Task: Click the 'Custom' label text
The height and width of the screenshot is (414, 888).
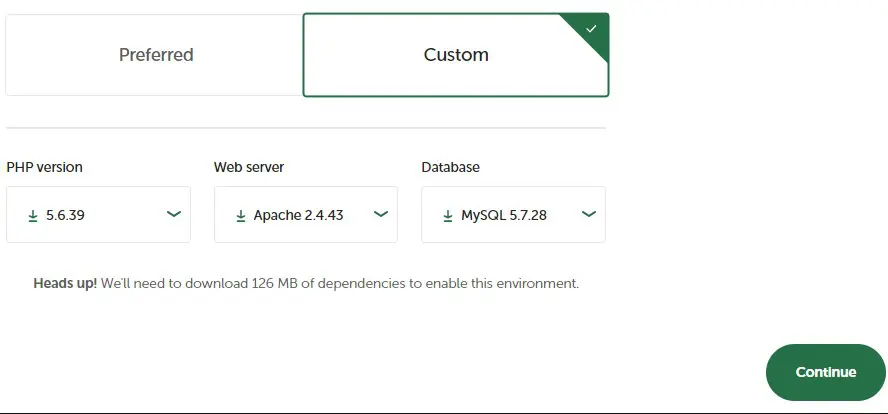Action: [x=455, y=55]
